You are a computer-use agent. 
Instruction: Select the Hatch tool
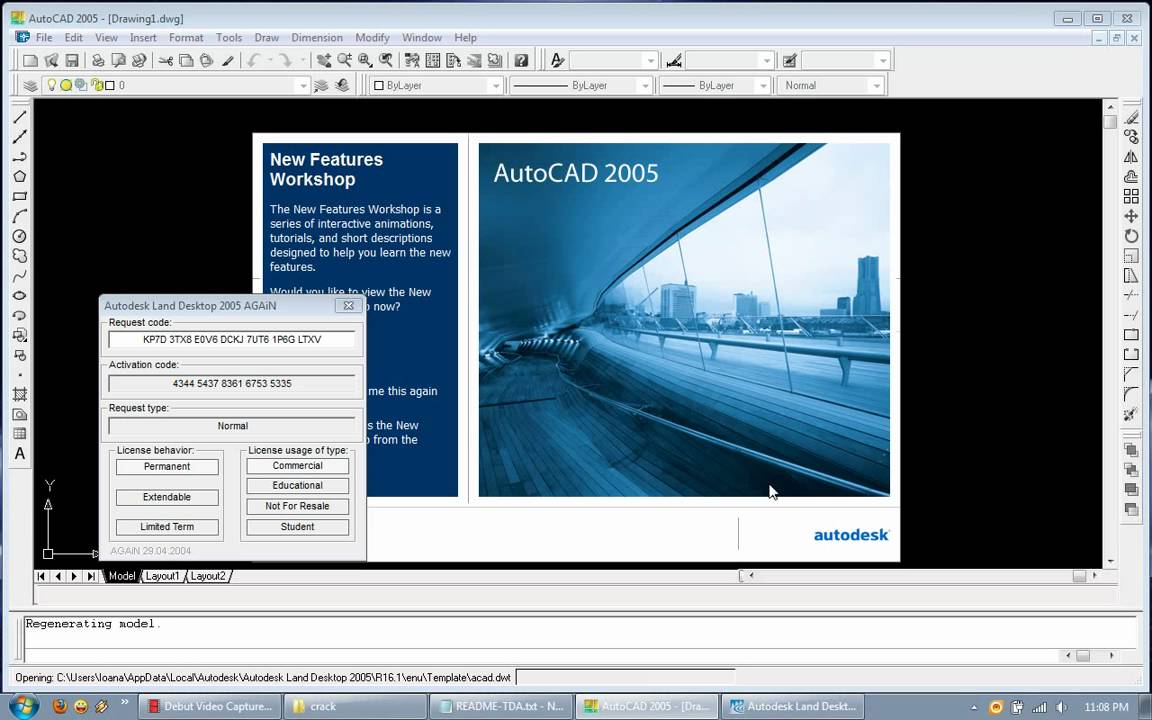click(20, 395)
